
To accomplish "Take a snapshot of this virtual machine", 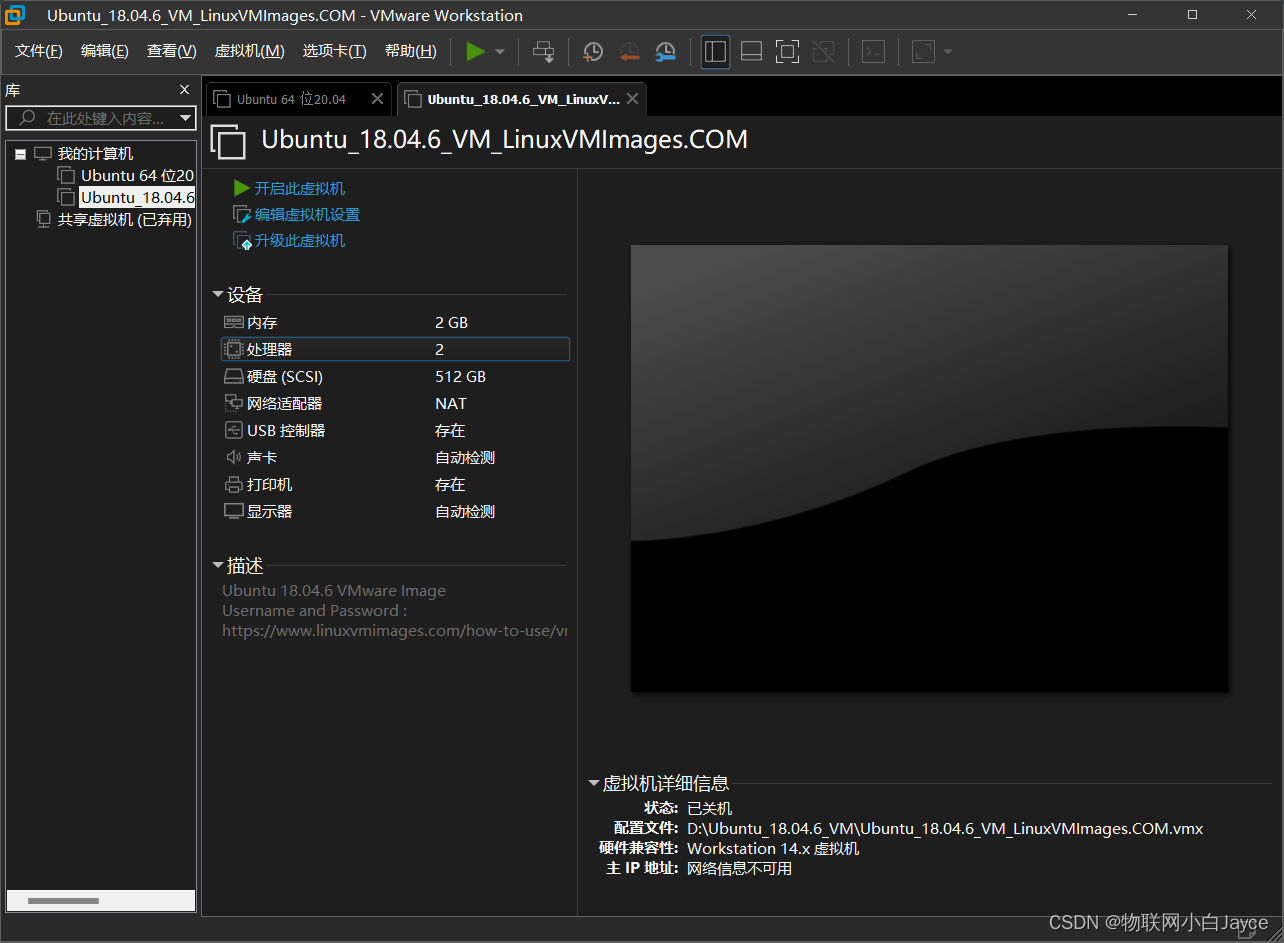I will 593,52.
